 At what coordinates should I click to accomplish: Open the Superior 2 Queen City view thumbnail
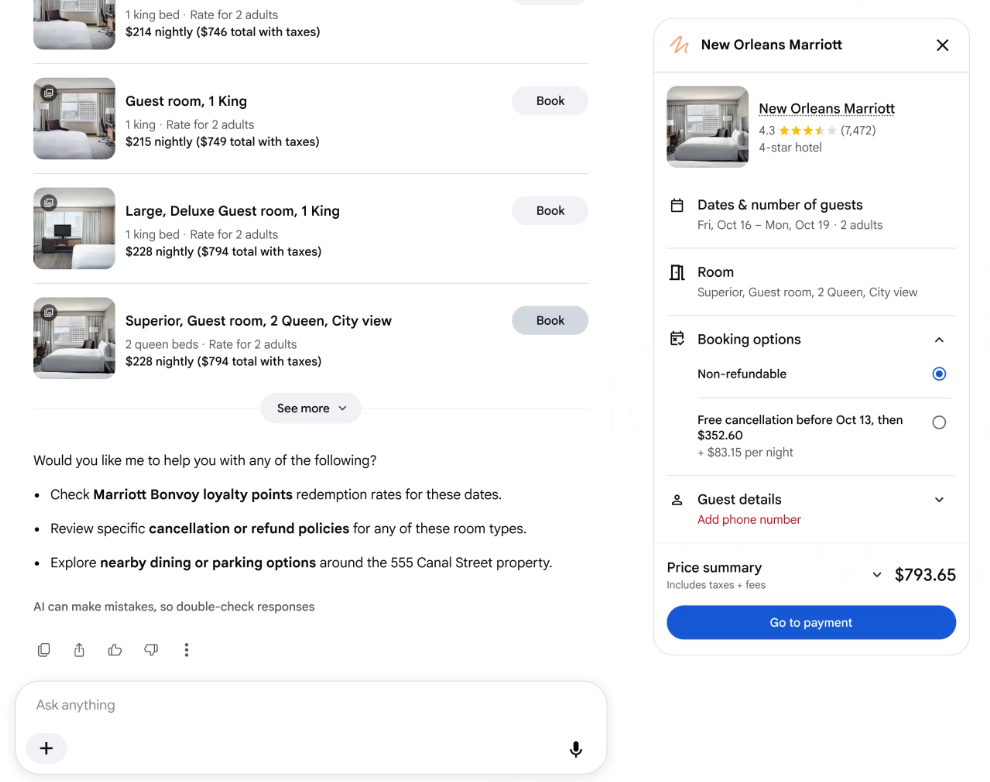[x=75, y=338]
